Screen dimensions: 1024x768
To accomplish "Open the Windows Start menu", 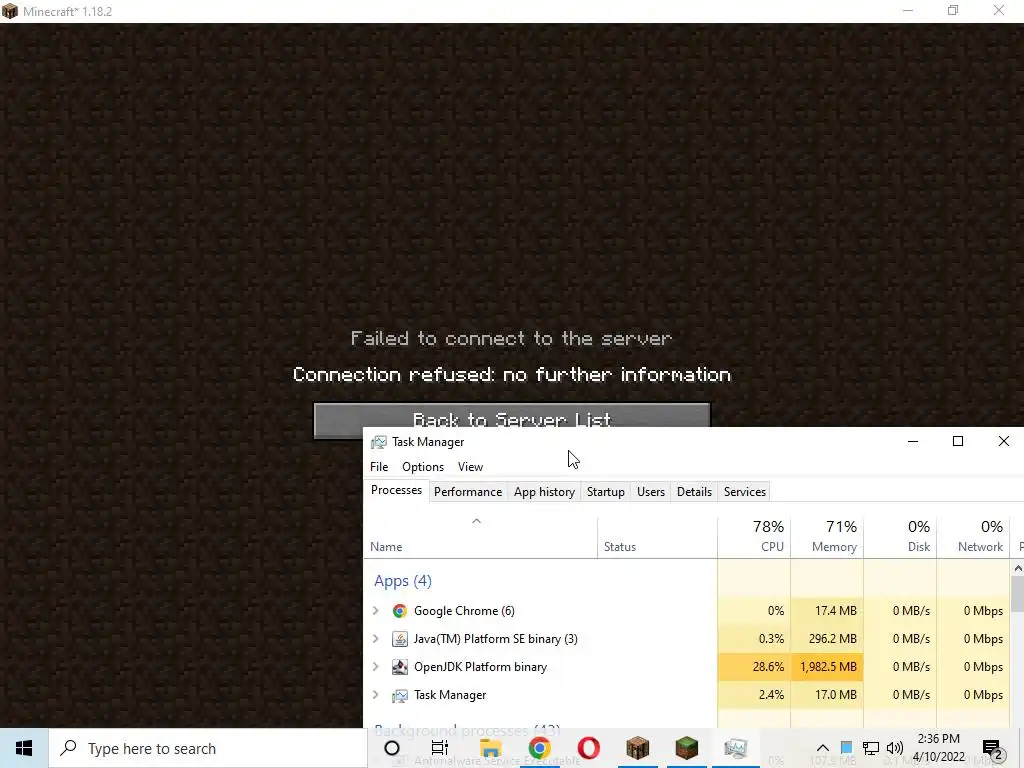I will click(24, 748).
